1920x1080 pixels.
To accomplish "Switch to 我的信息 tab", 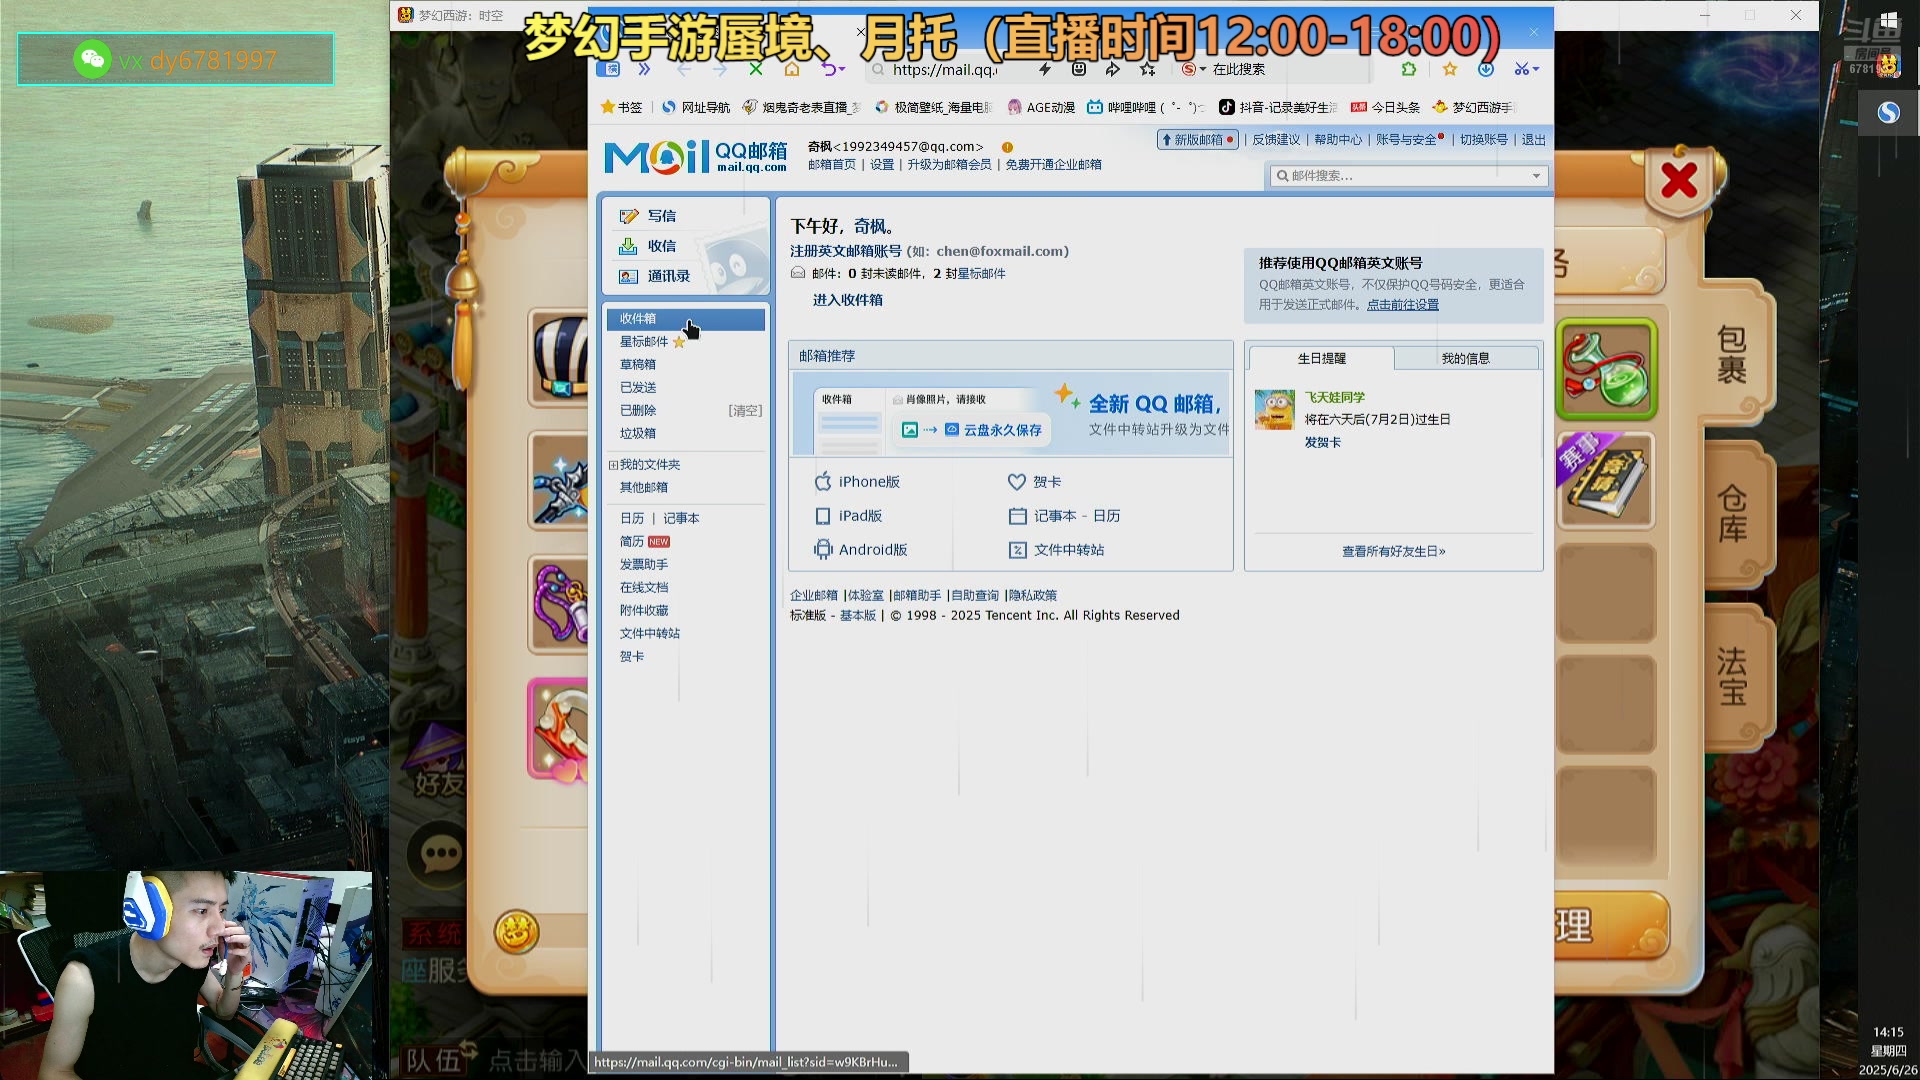I will point(1466,358).
